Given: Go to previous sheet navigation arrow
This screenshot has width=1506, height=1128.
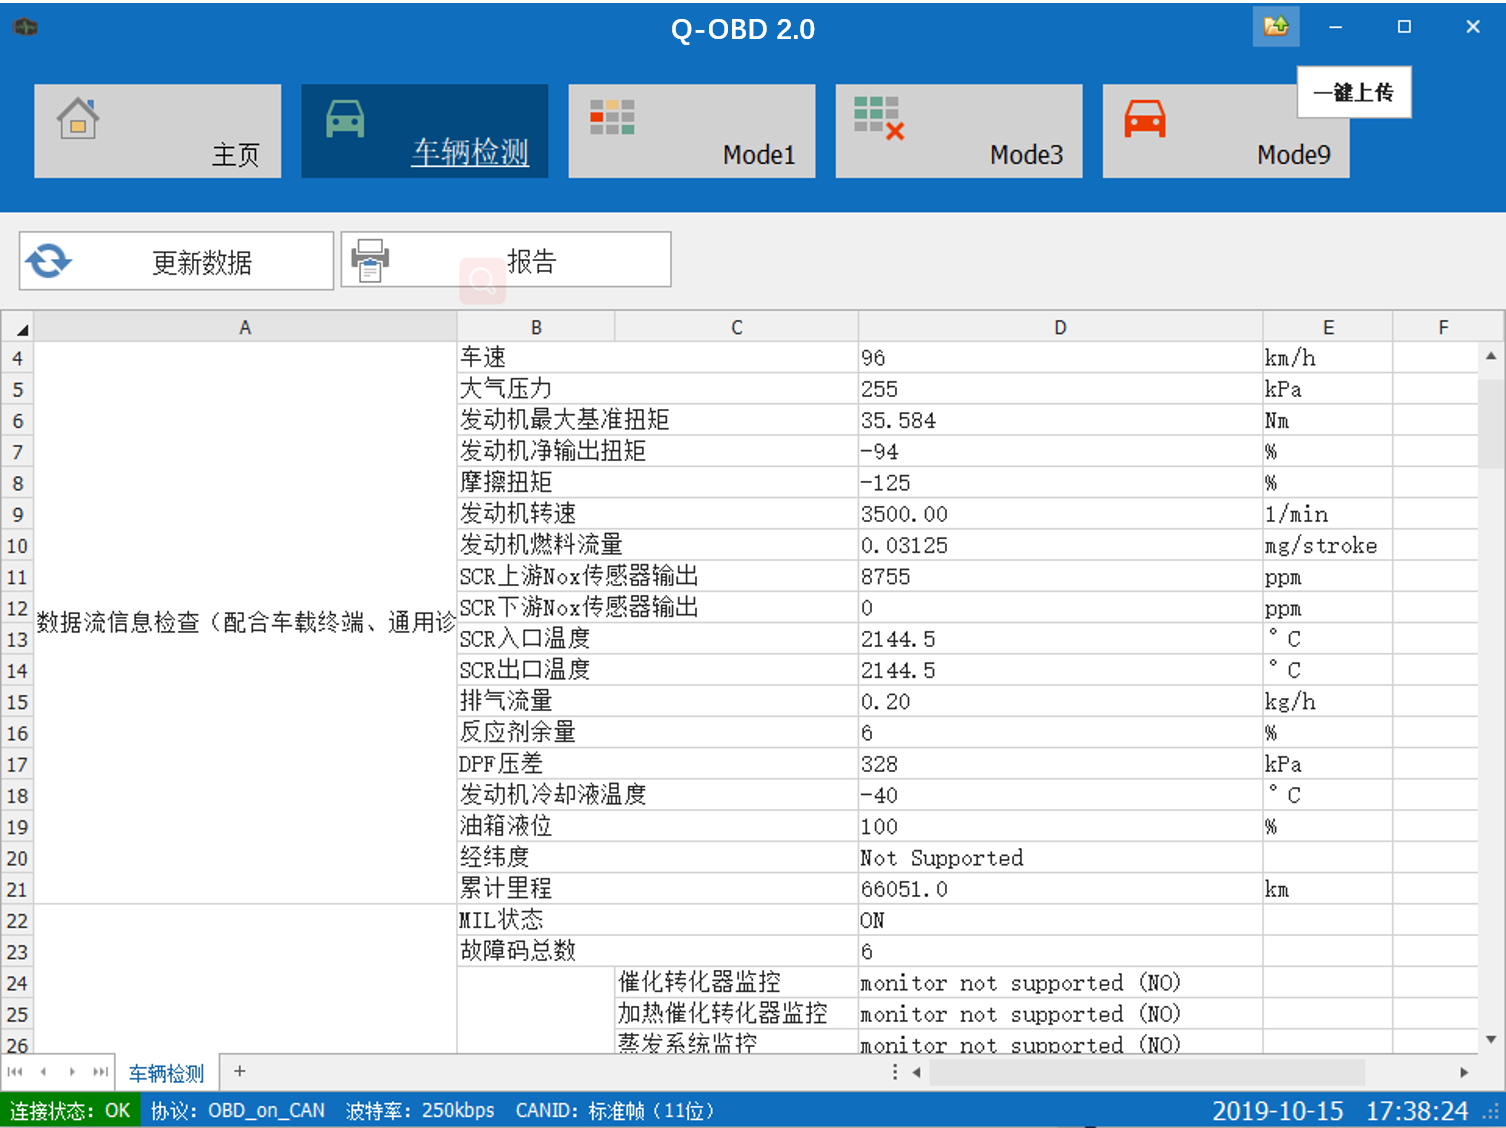Looking at the screenshot, I should point(43,1072).
